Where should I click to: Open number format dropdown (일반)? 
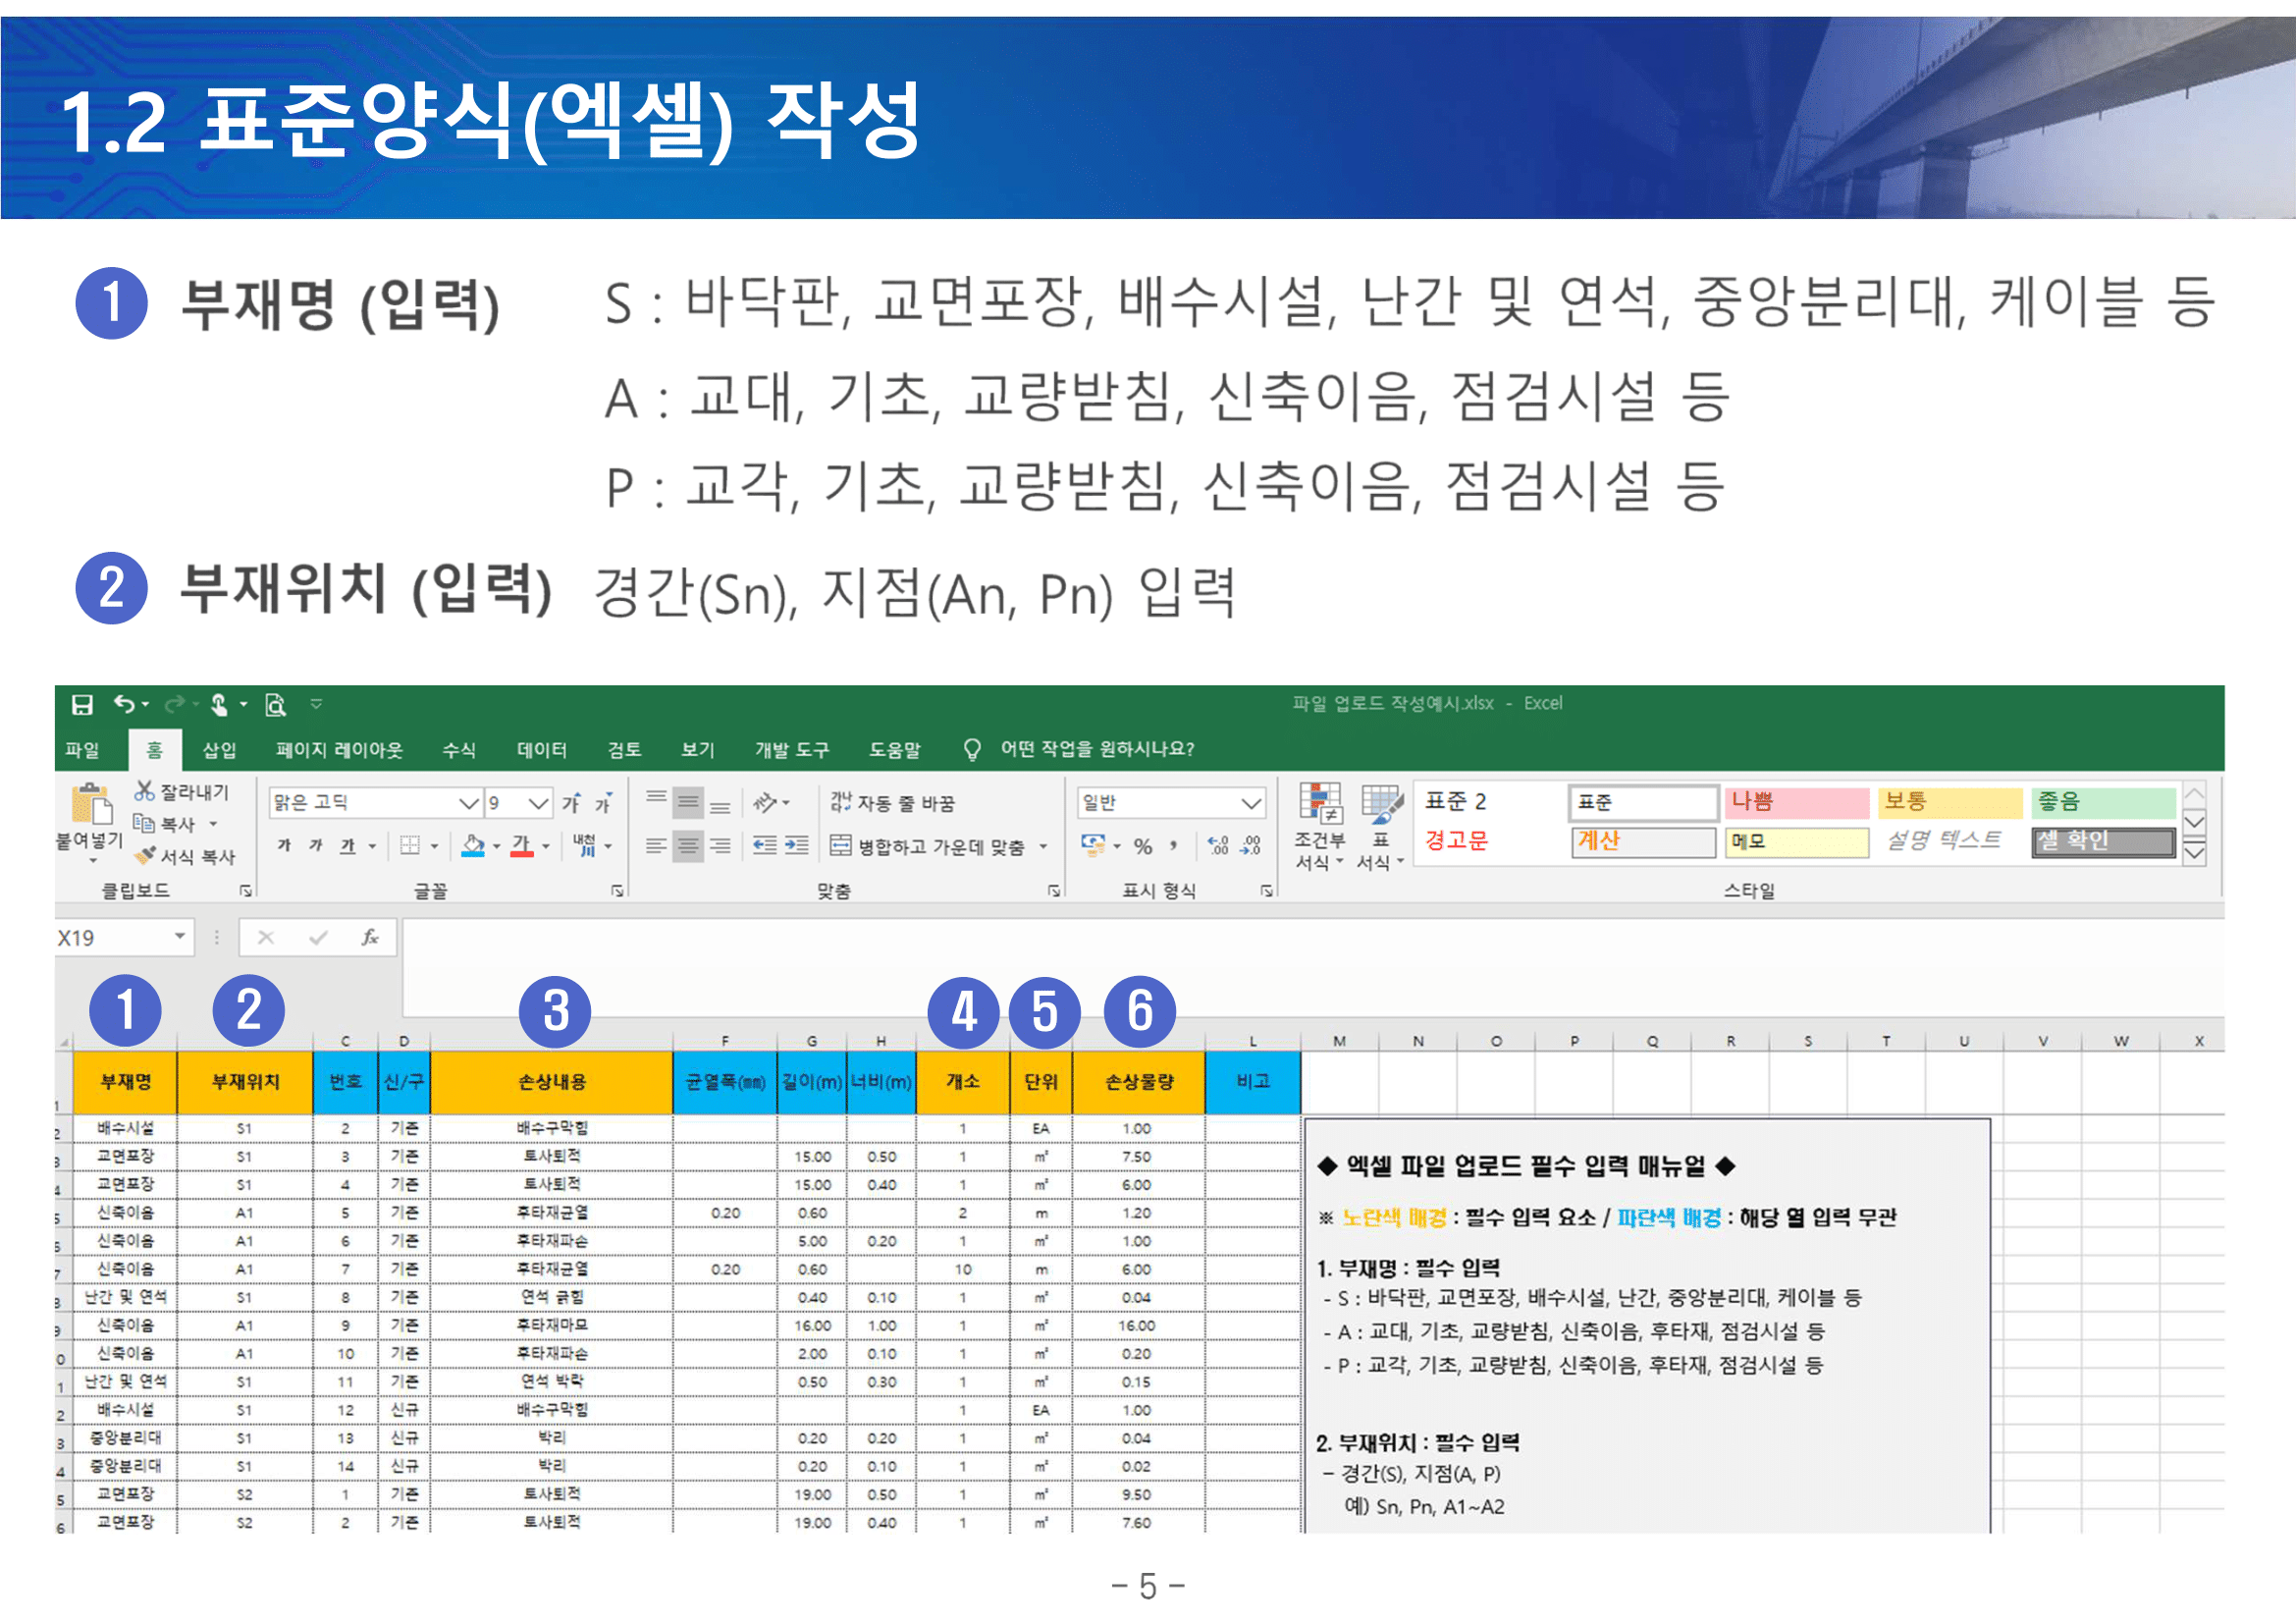point(1250,803)
